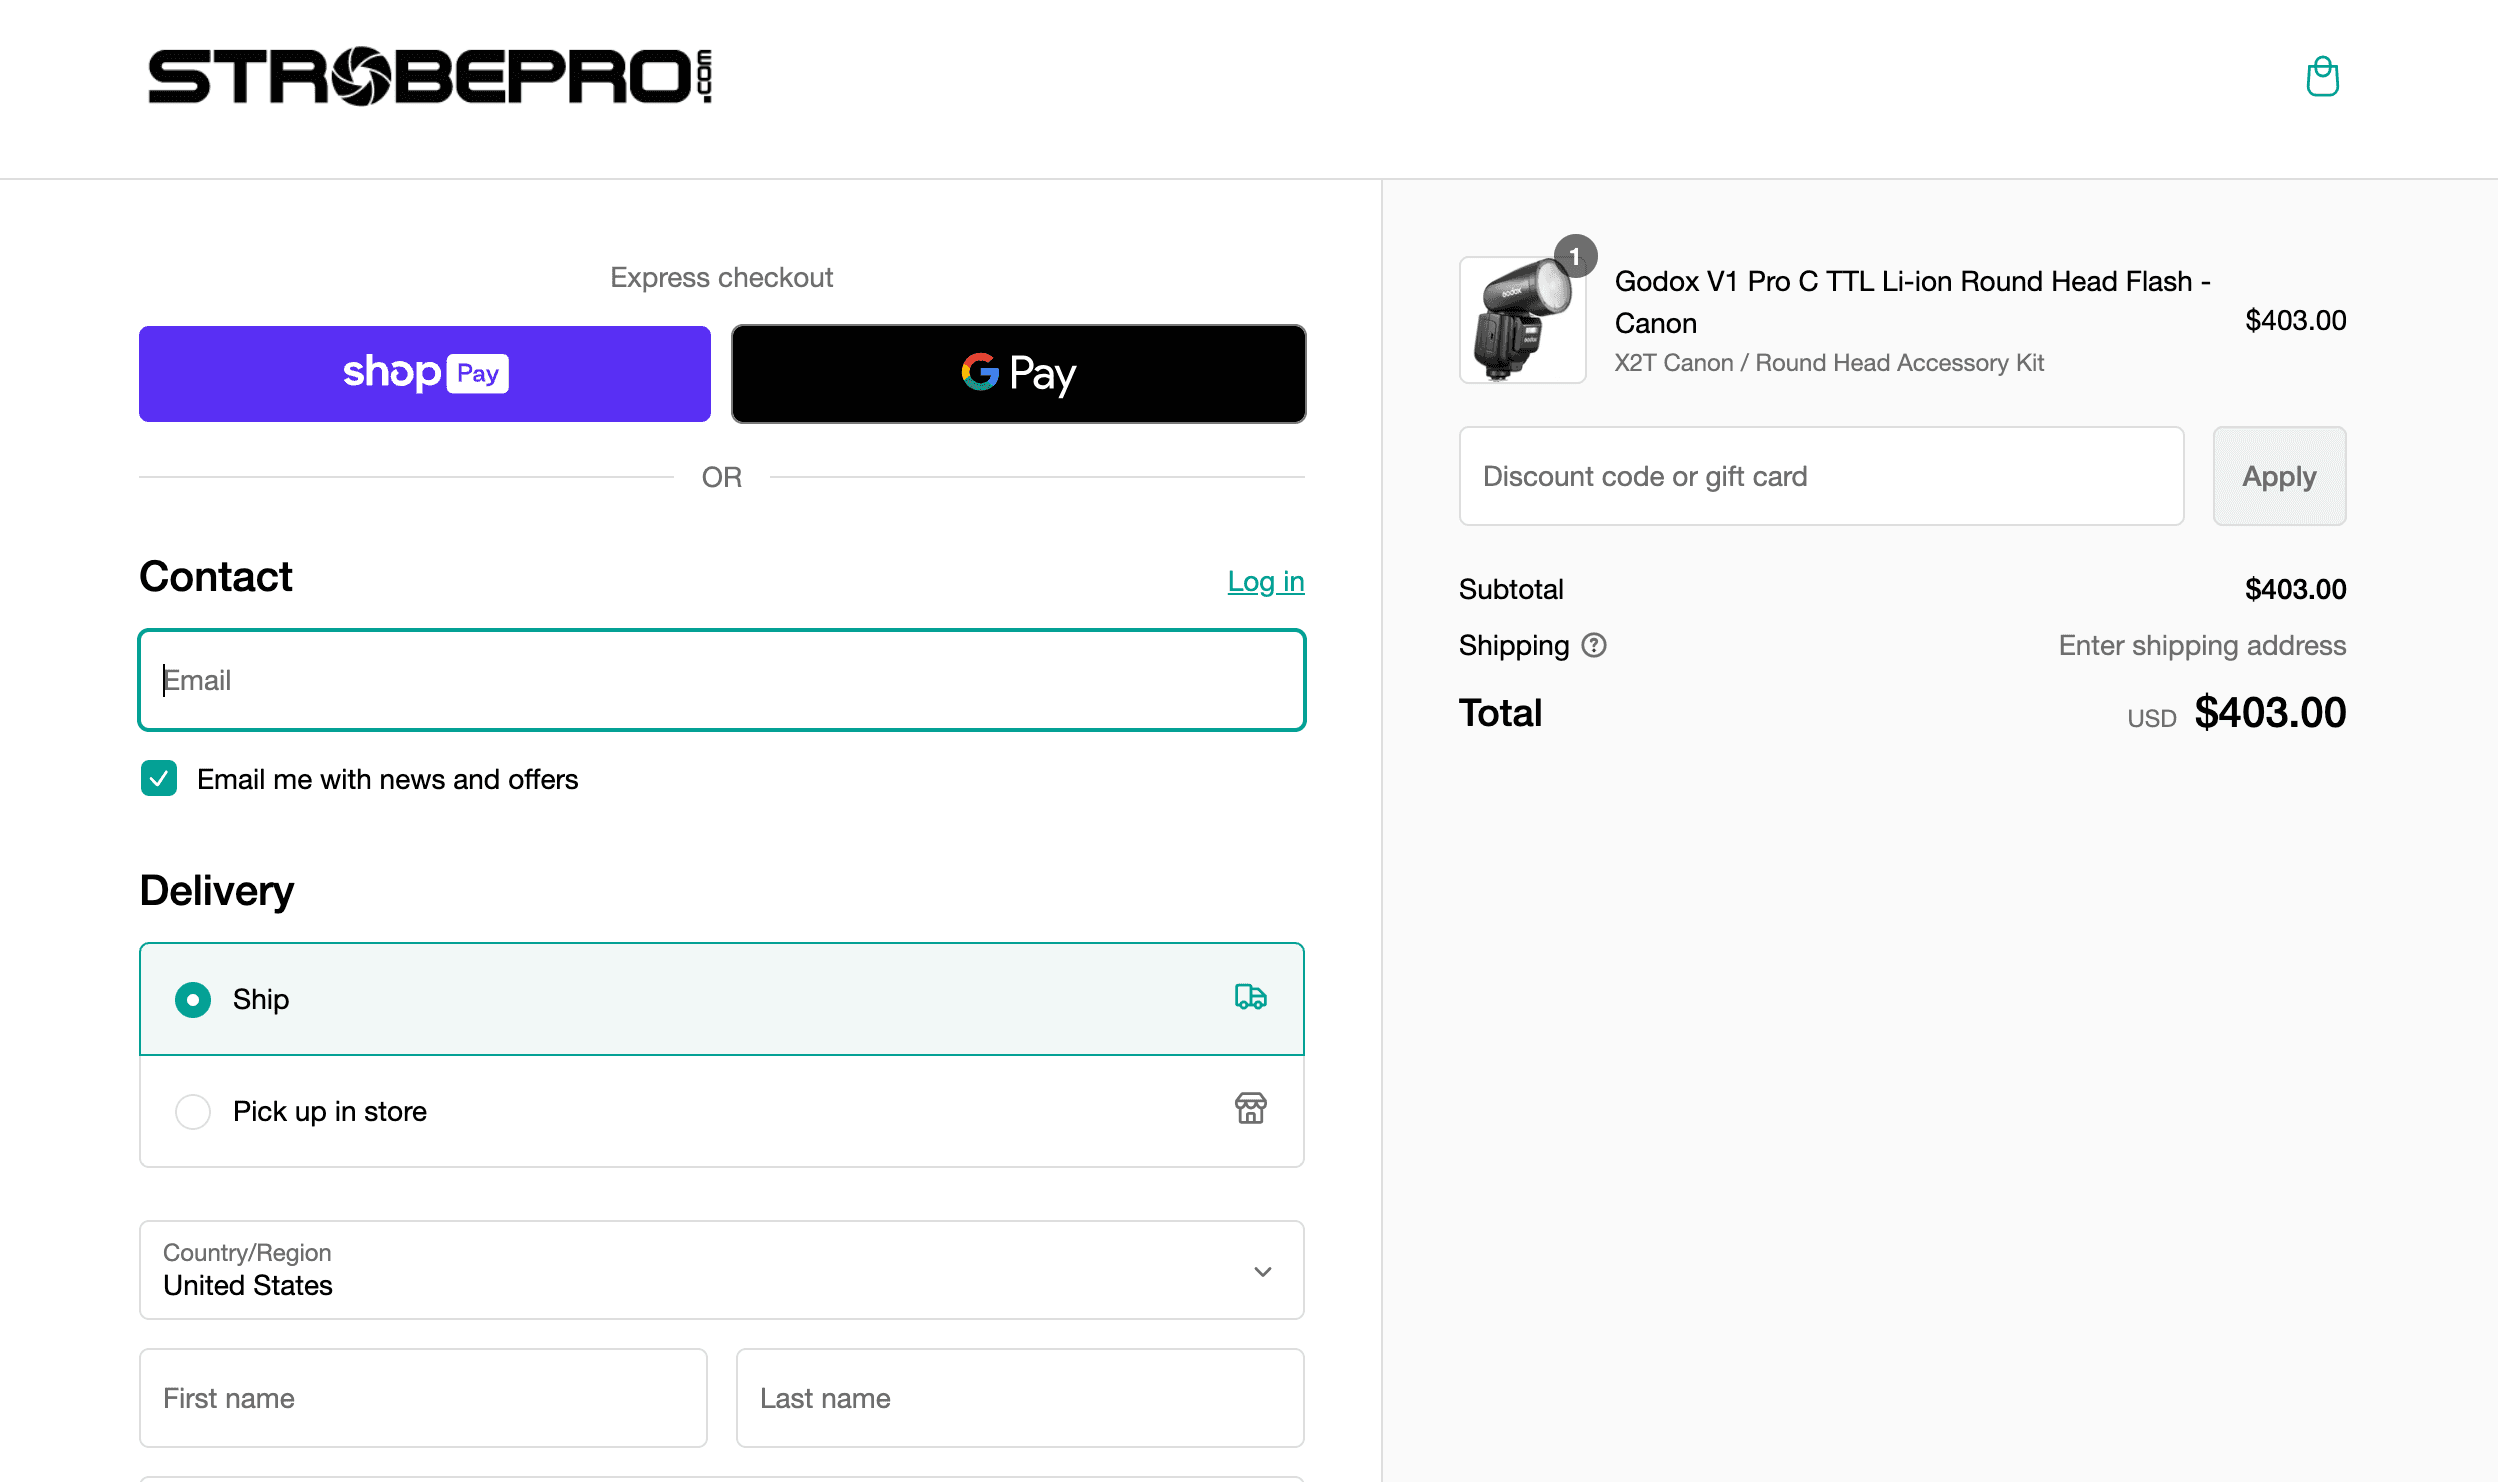Click the store icon for Pick up
Viewport: 2498px width, 1482px height.
pyautogui.click(x=1250, y=1108)
